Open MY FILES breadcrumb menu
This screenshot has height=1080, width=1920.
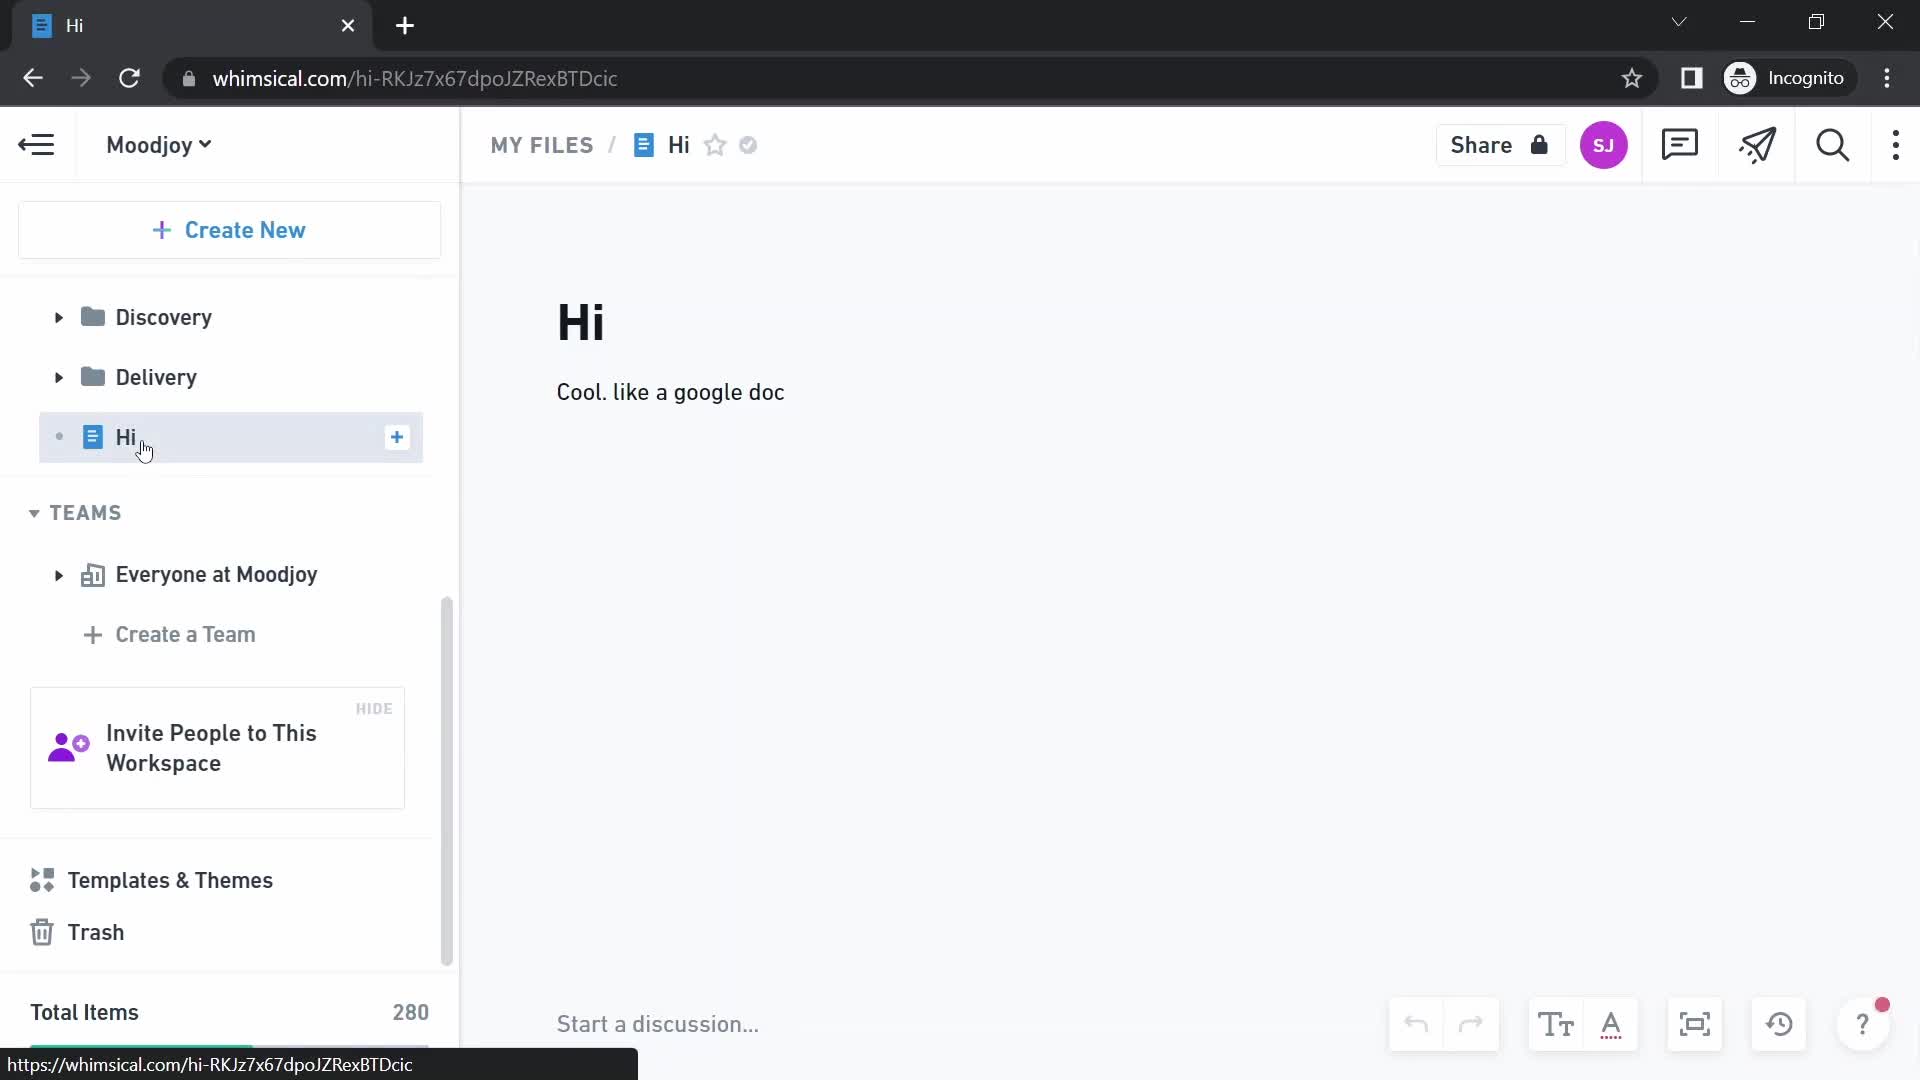point(542,145)
